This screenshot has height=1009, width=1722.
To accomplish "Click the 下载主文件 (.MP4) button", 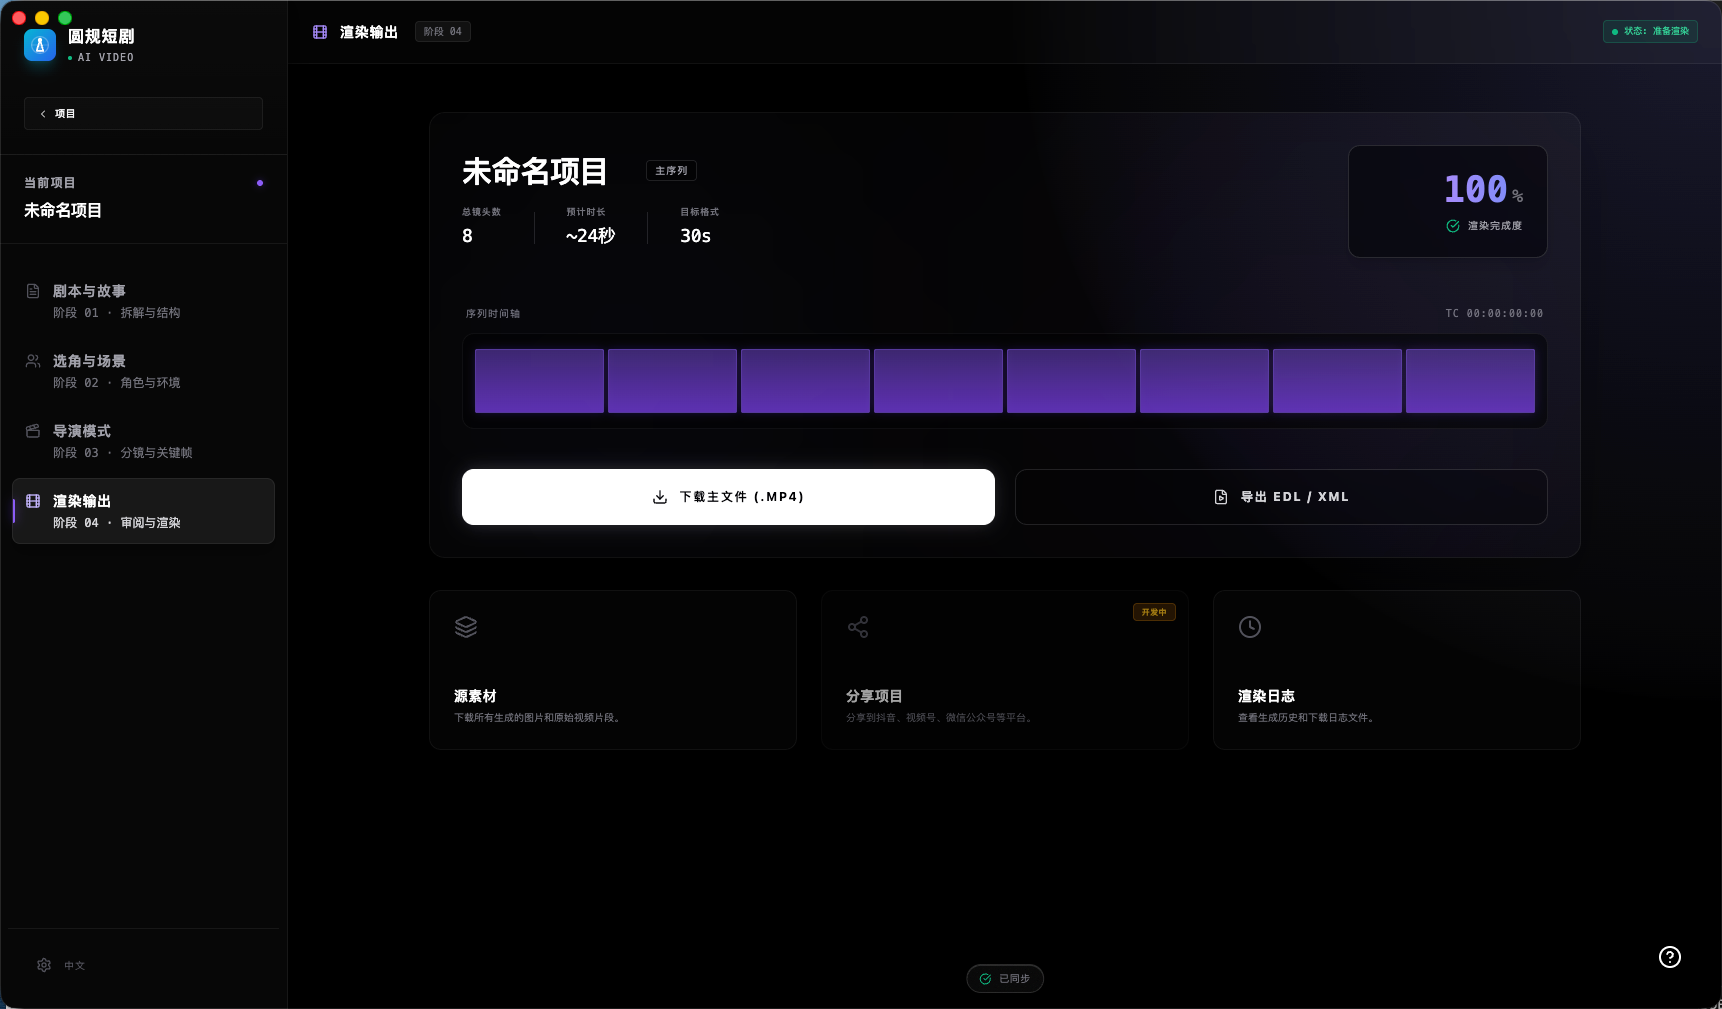I will click(x=728, y=497).
